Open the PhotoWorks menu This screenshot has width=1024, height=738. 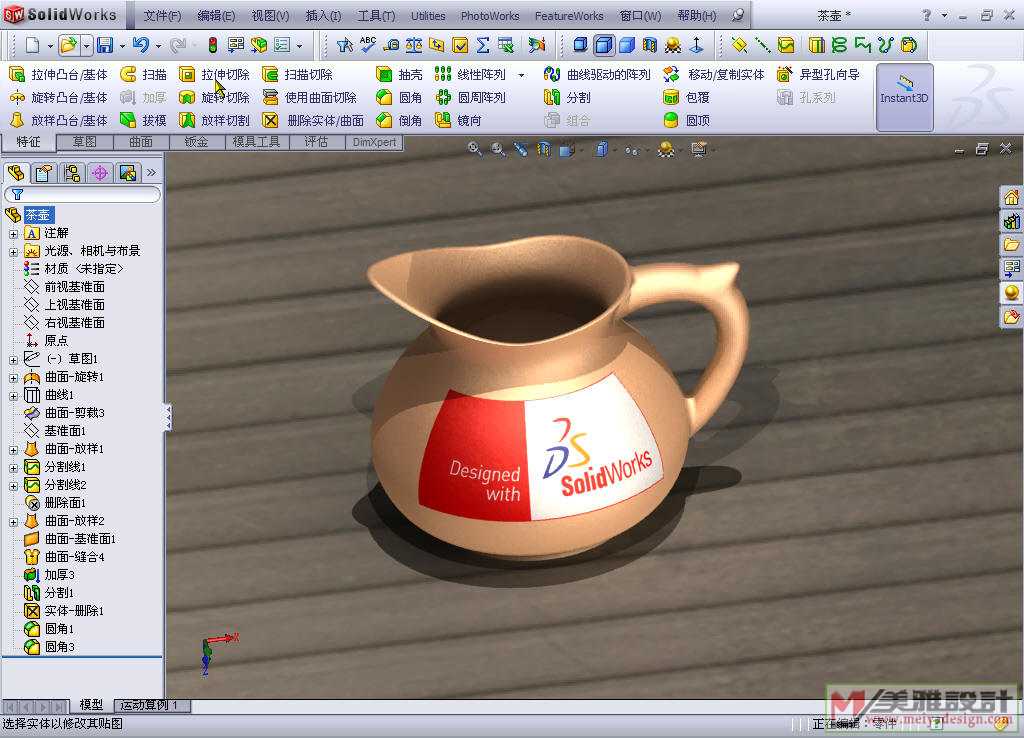click(490, 16)
